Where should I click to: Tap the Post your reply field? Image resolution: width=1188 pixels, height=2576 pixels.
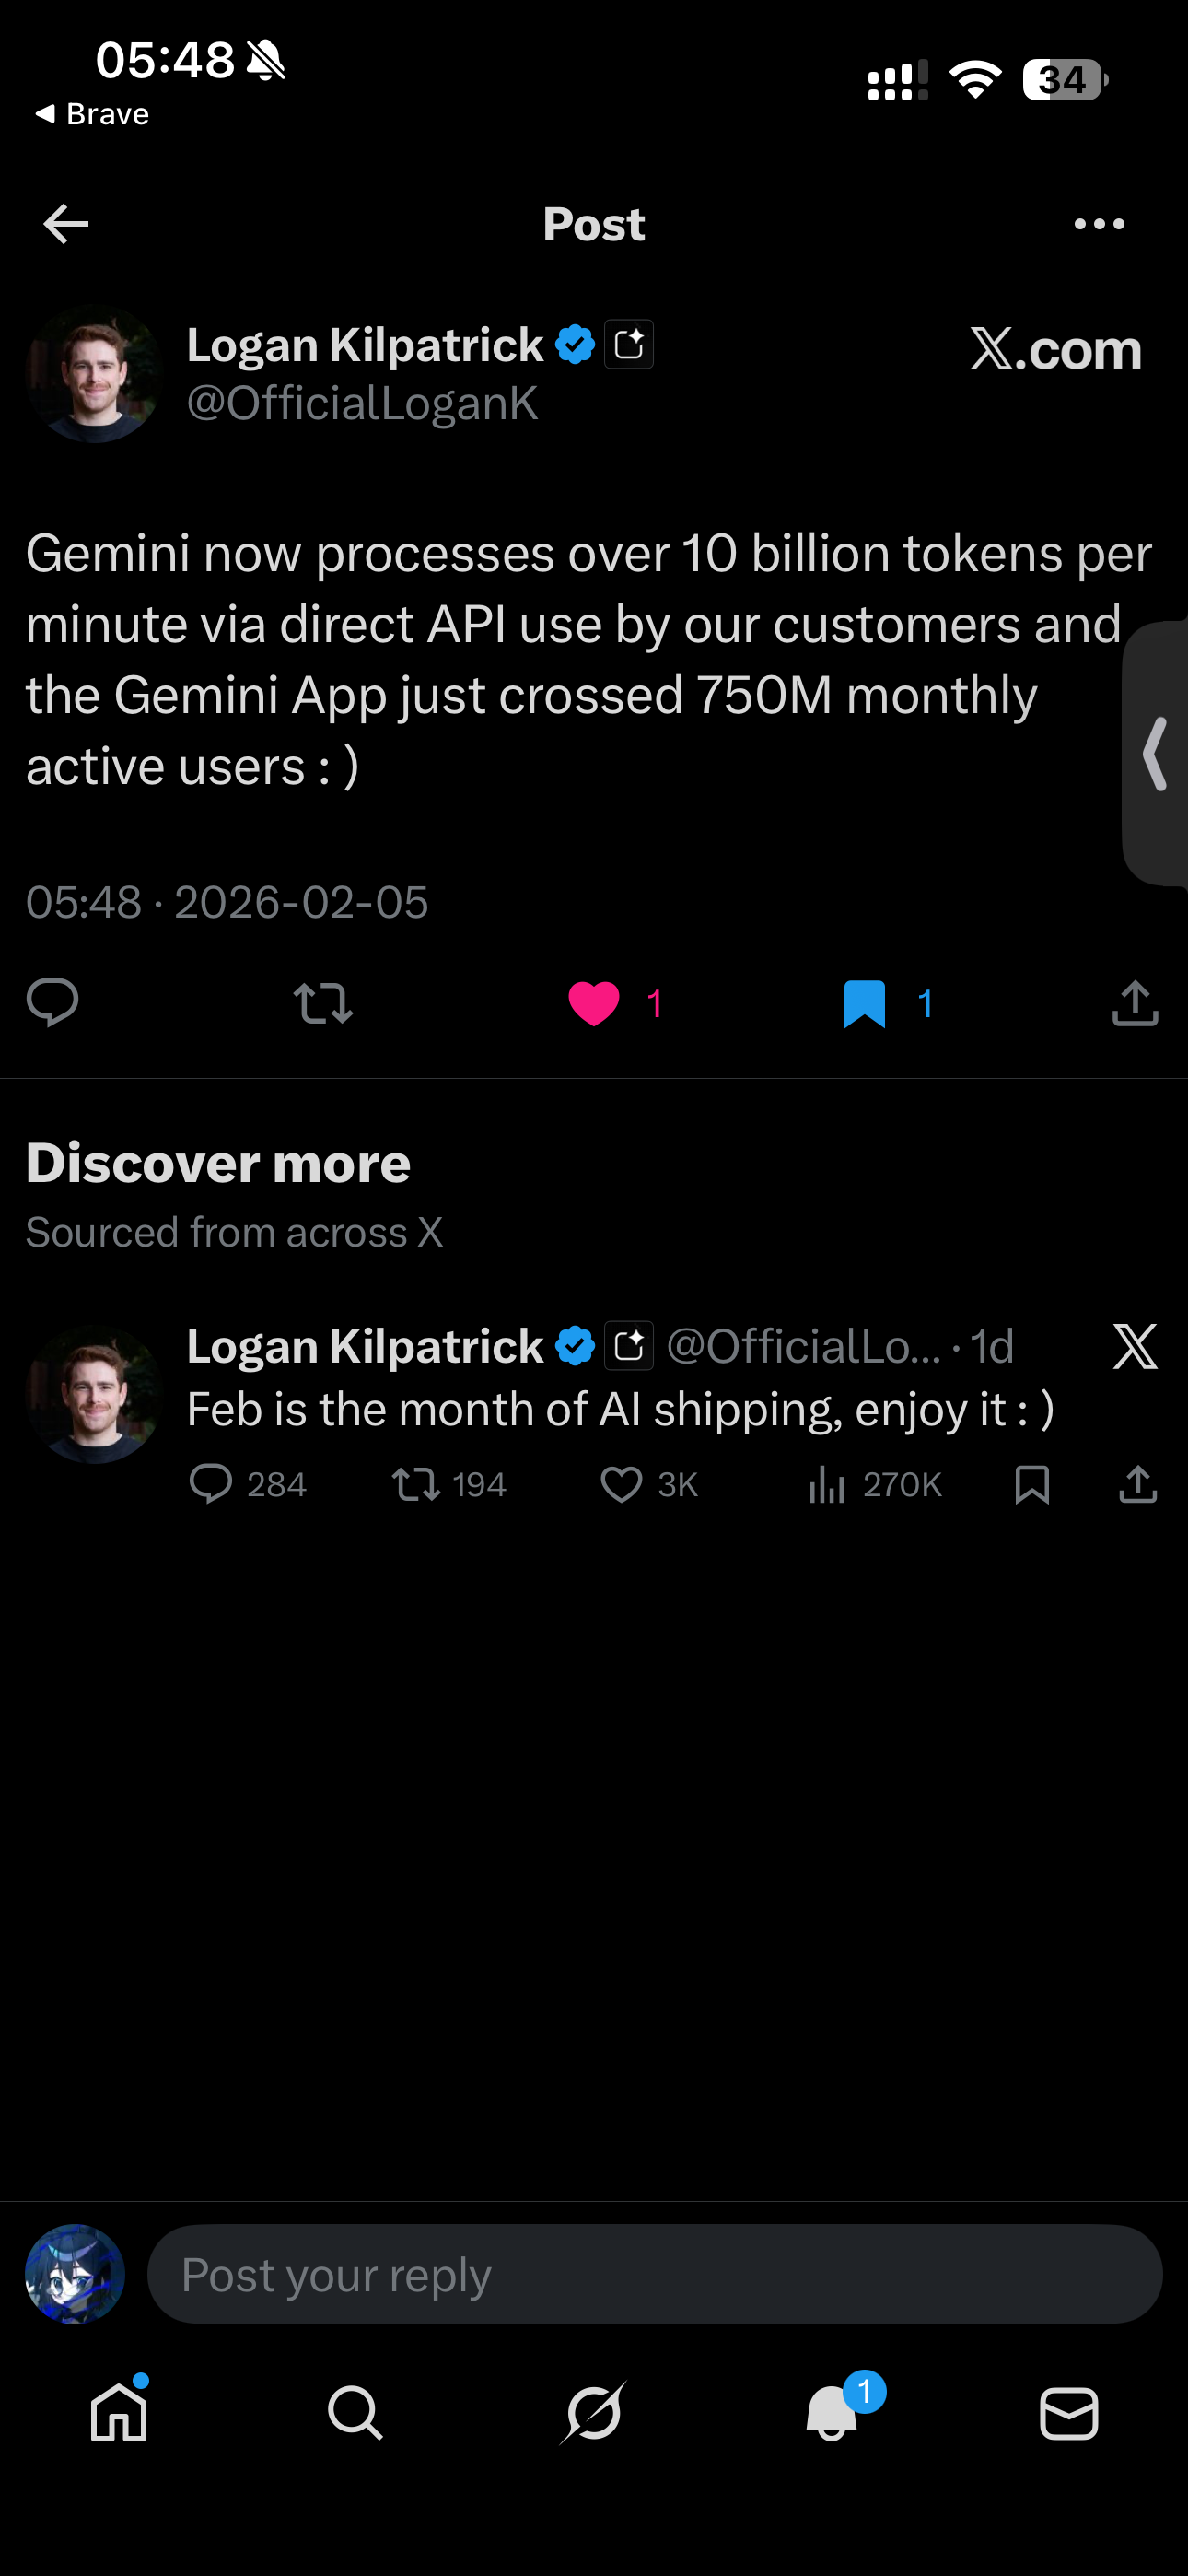pos(654,2275)
